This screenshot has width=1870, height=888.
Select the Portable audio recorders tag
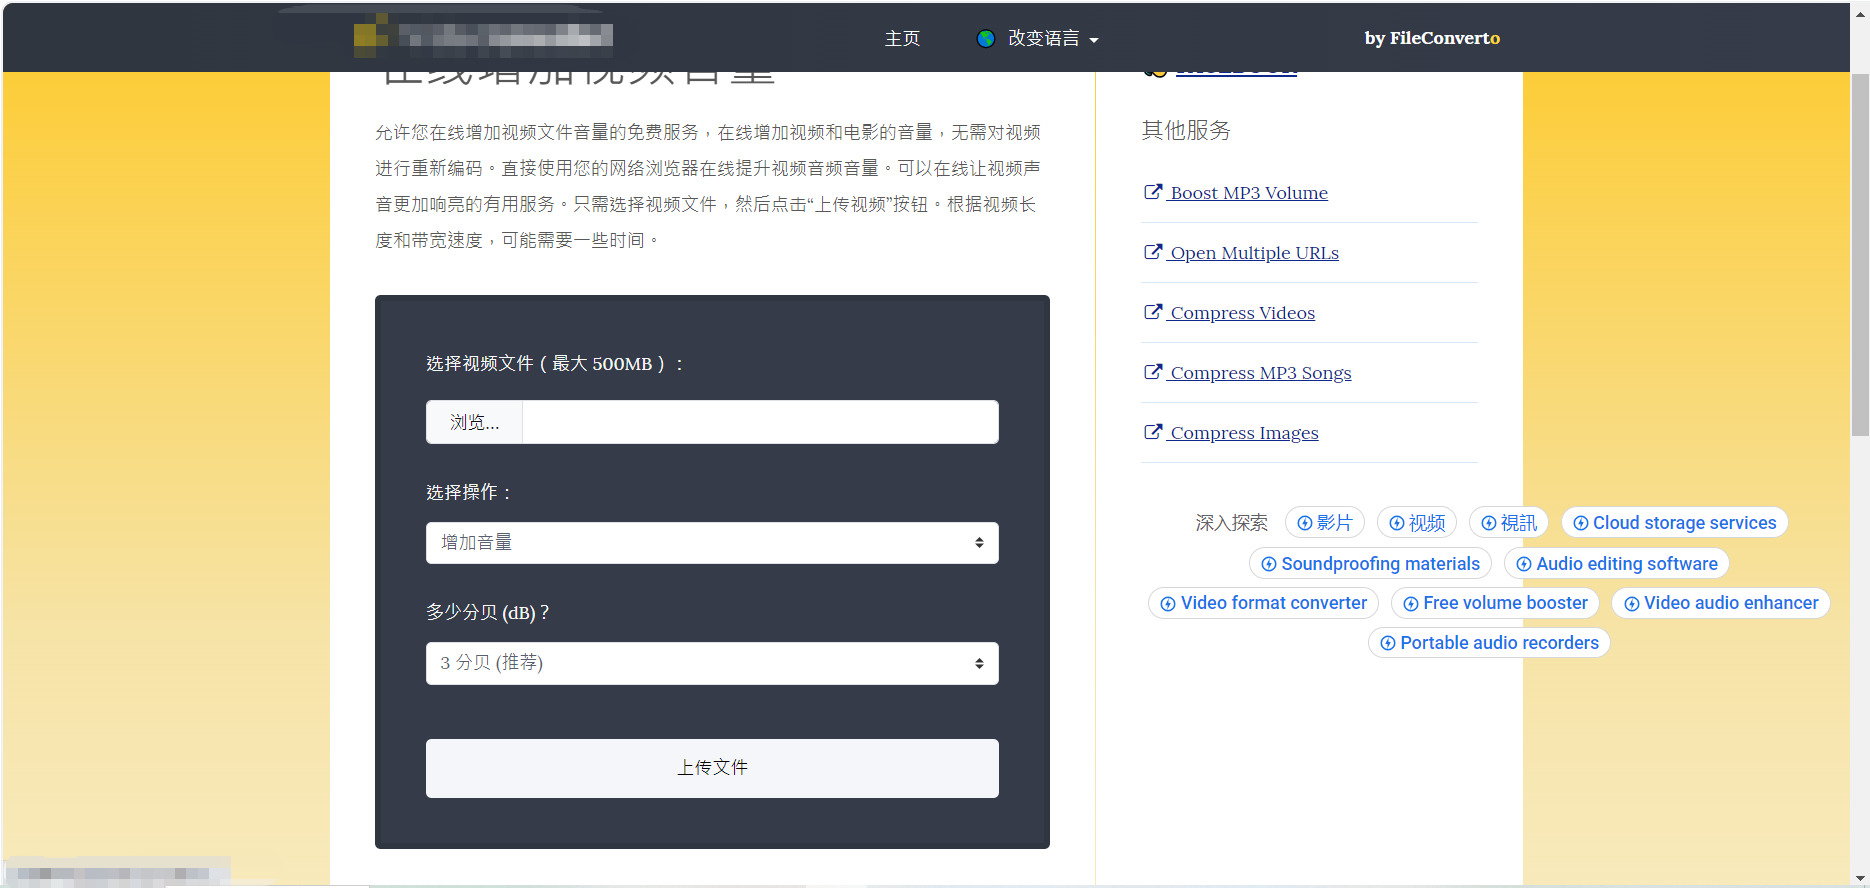(1489, 643)
